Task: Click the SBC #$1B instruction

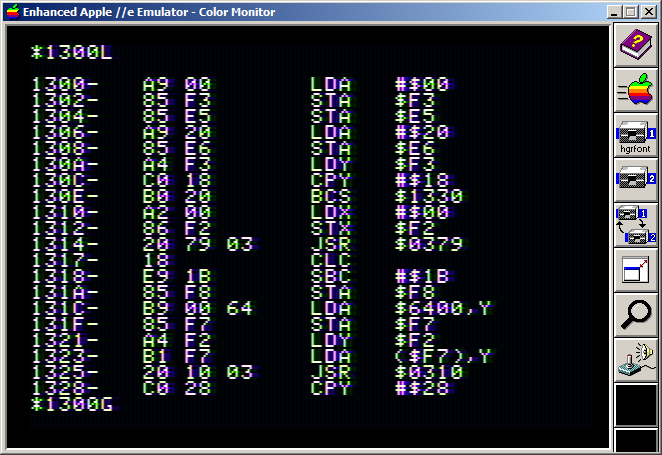Action: click(x=380, y=276)
